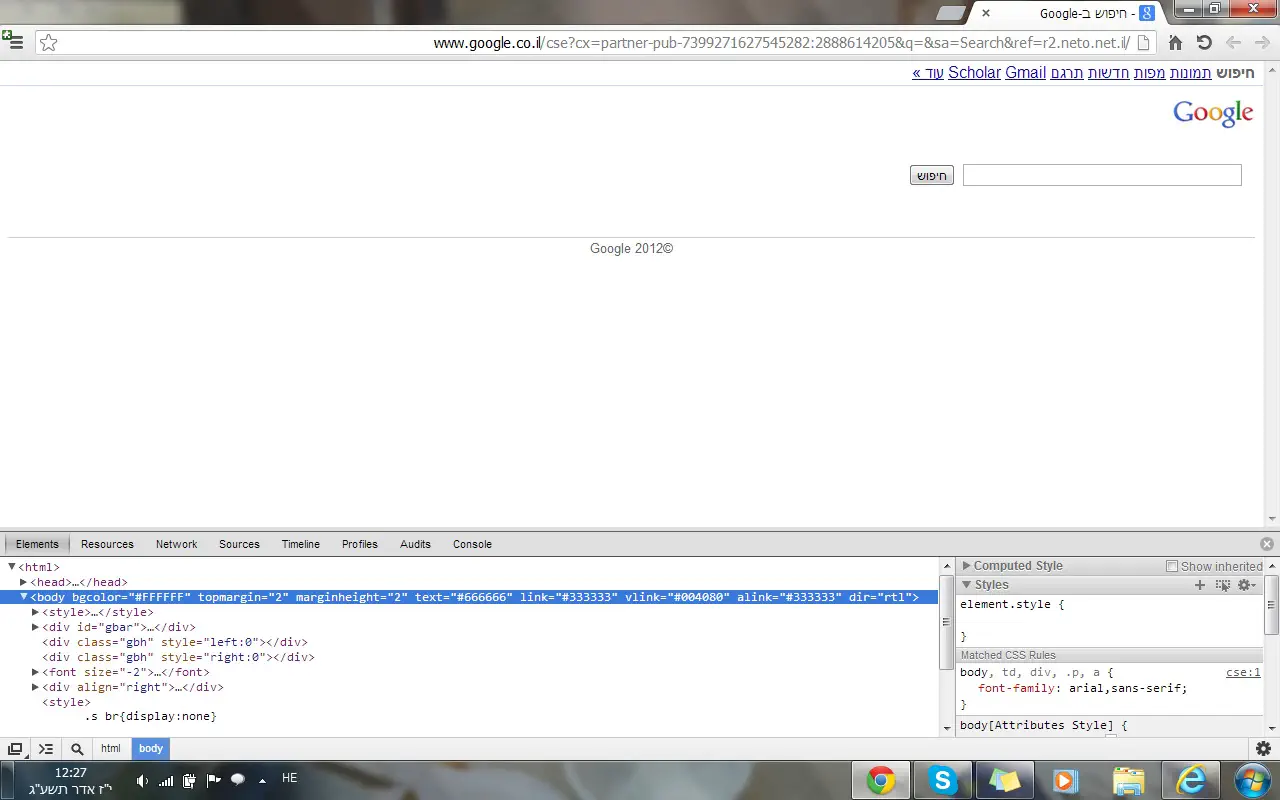The width and height of the screenshot is (1280, 800).
Task: Click the DevTools dock/undock icon
Action: pos(15,749)
